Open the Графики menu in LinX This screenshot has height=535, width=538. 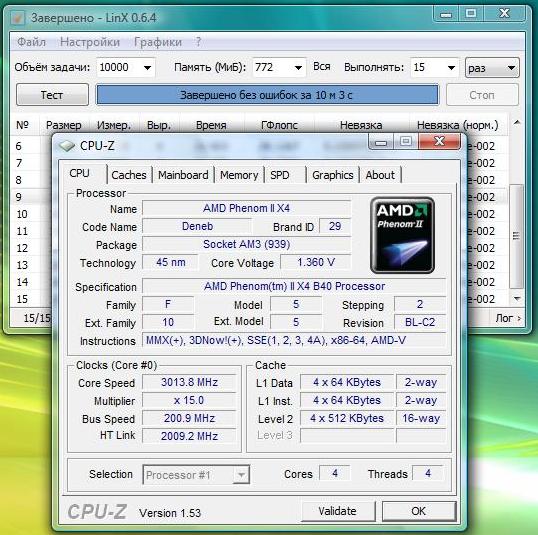click(x=158, y=42)
